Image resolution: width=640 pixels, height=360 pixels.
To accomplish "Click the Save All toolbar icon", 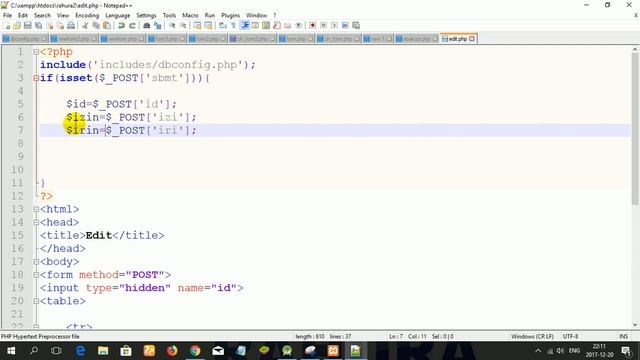I will pyautogui.click(x=38, y=25).
